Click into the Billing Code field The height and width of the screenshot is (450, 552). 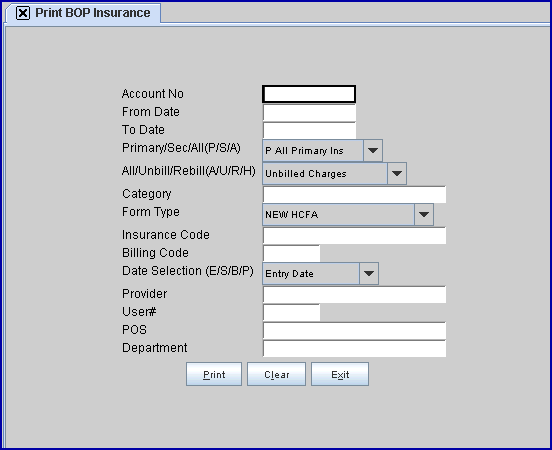(x=291, y=253)
